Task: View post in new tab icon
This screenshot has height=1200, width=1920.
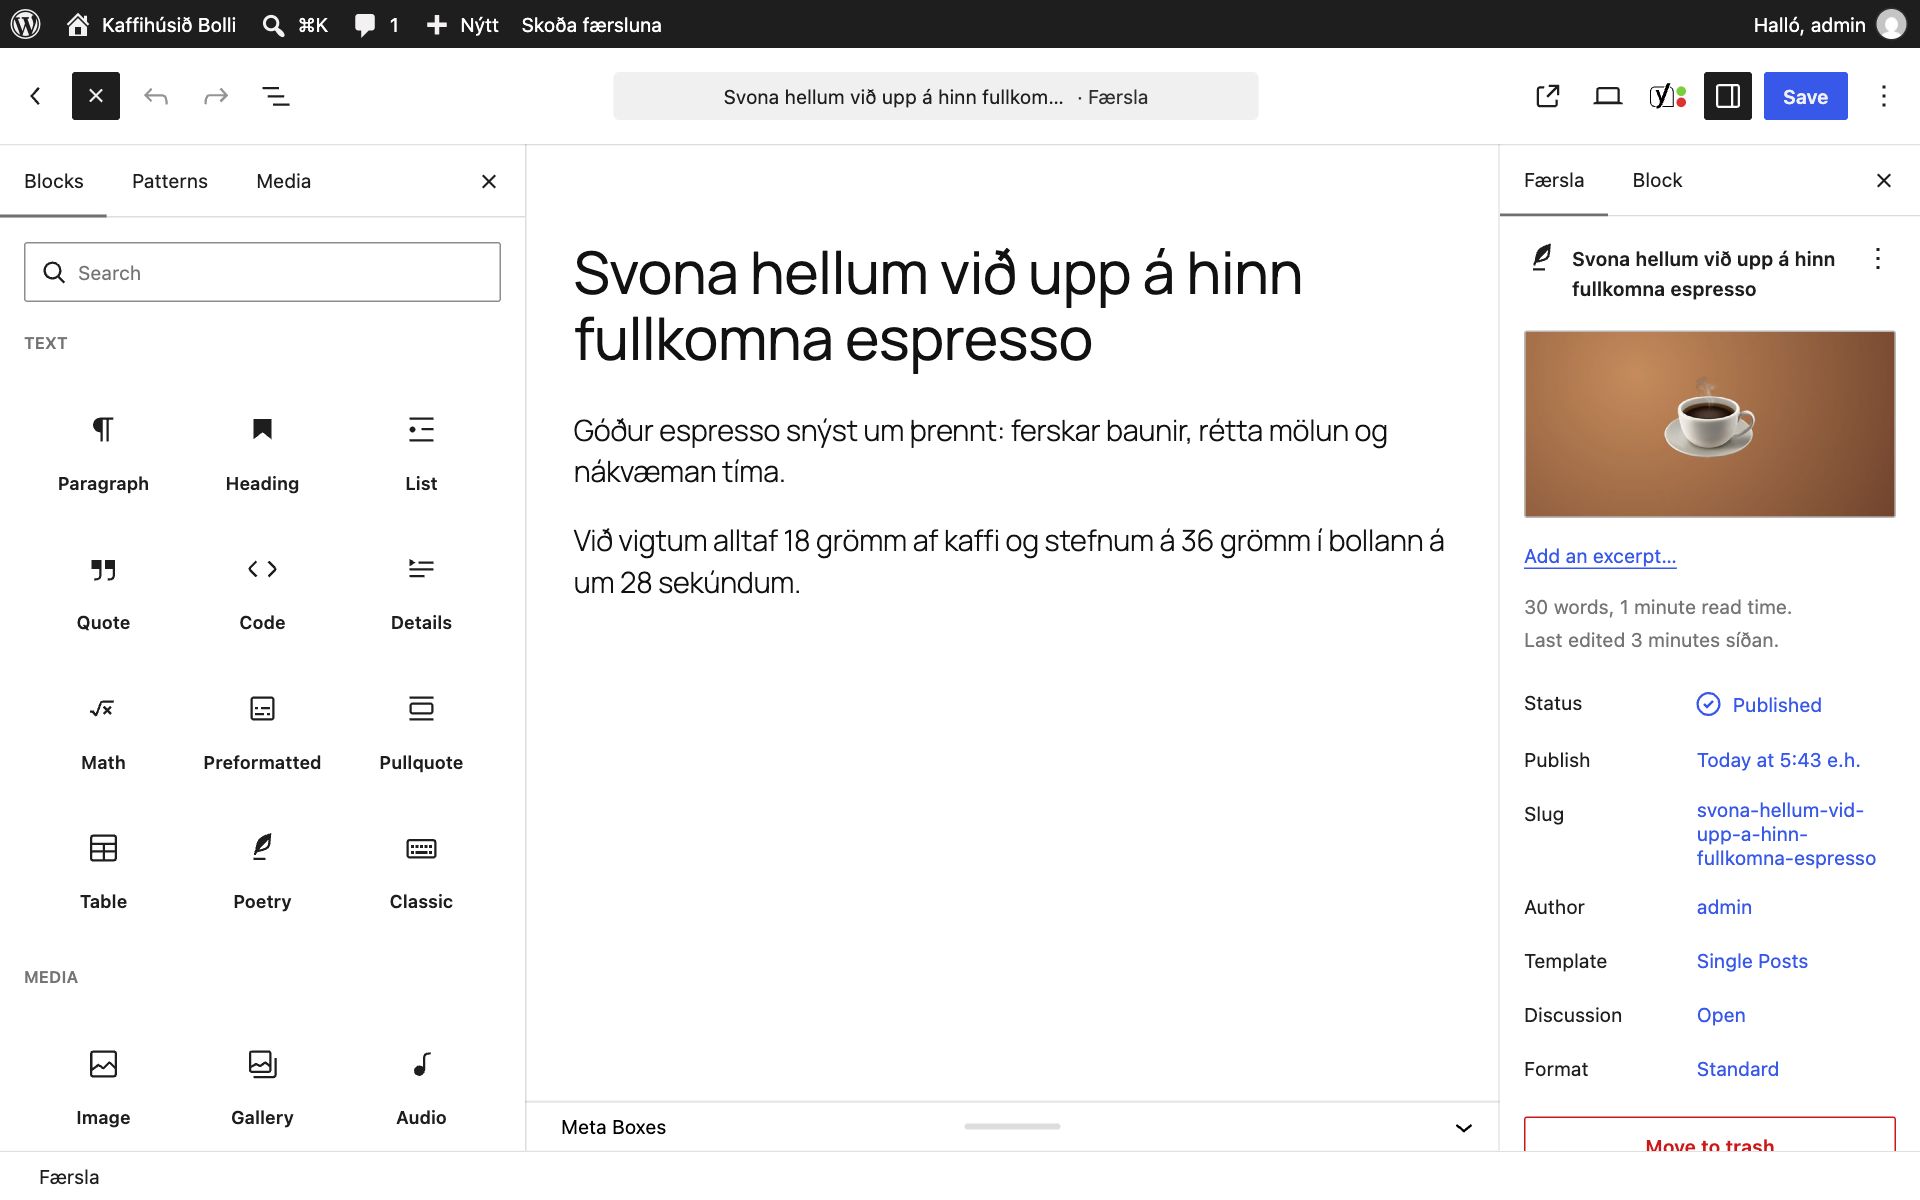Action: [1548, 96]
